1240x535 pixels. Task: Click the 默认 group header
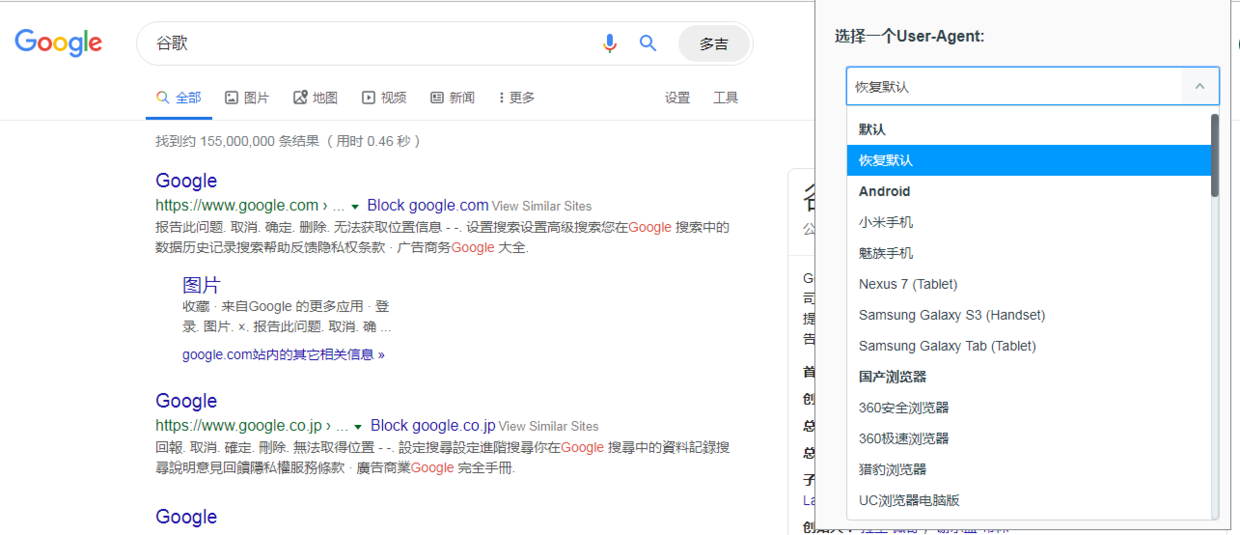[872, 129]
